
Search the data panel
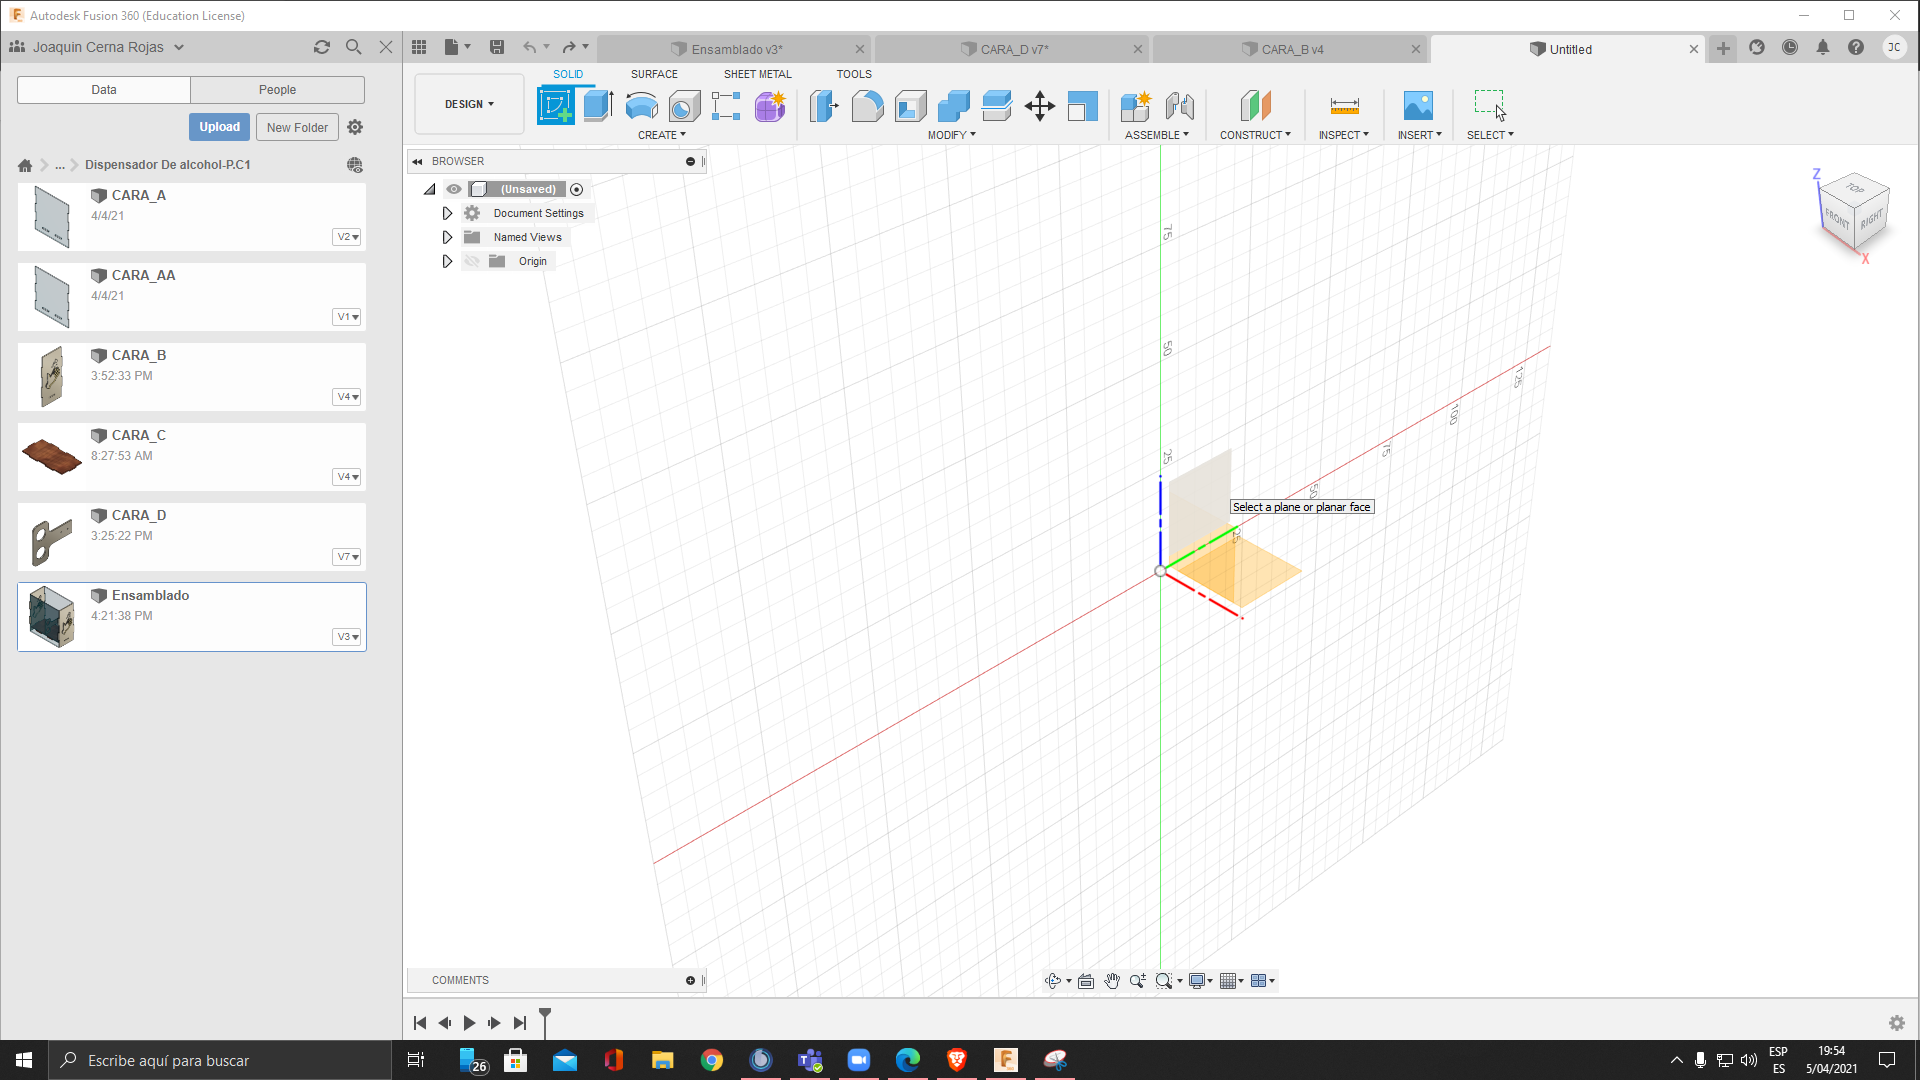point(354,47)
